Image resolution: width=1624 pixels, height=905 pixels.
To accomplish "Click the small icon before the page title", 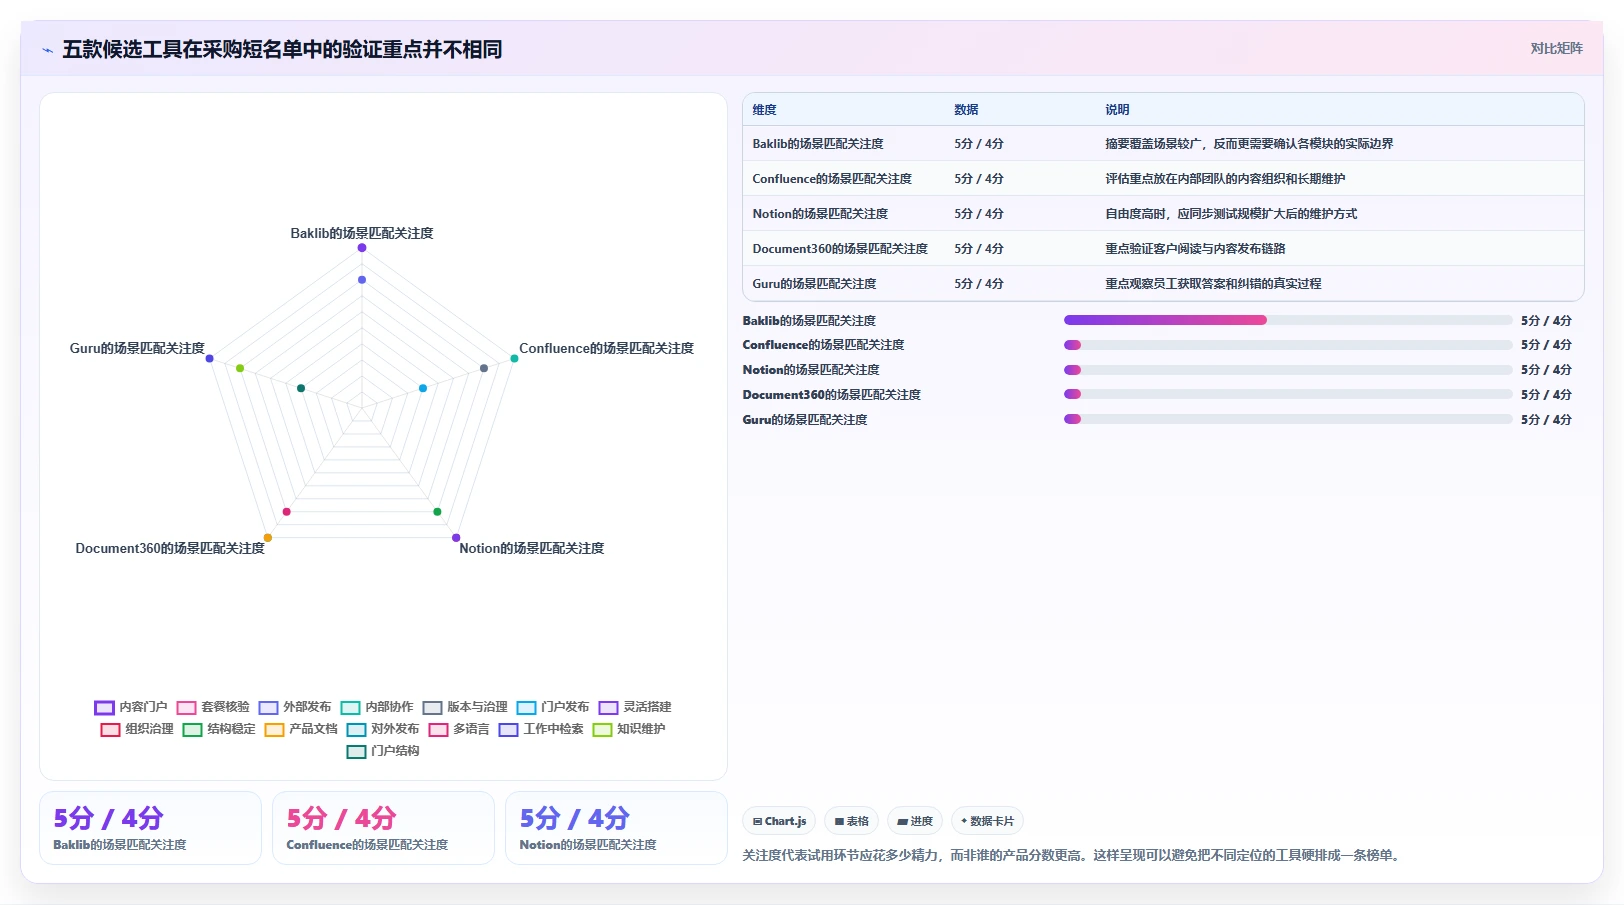I will tap(47, 50).
